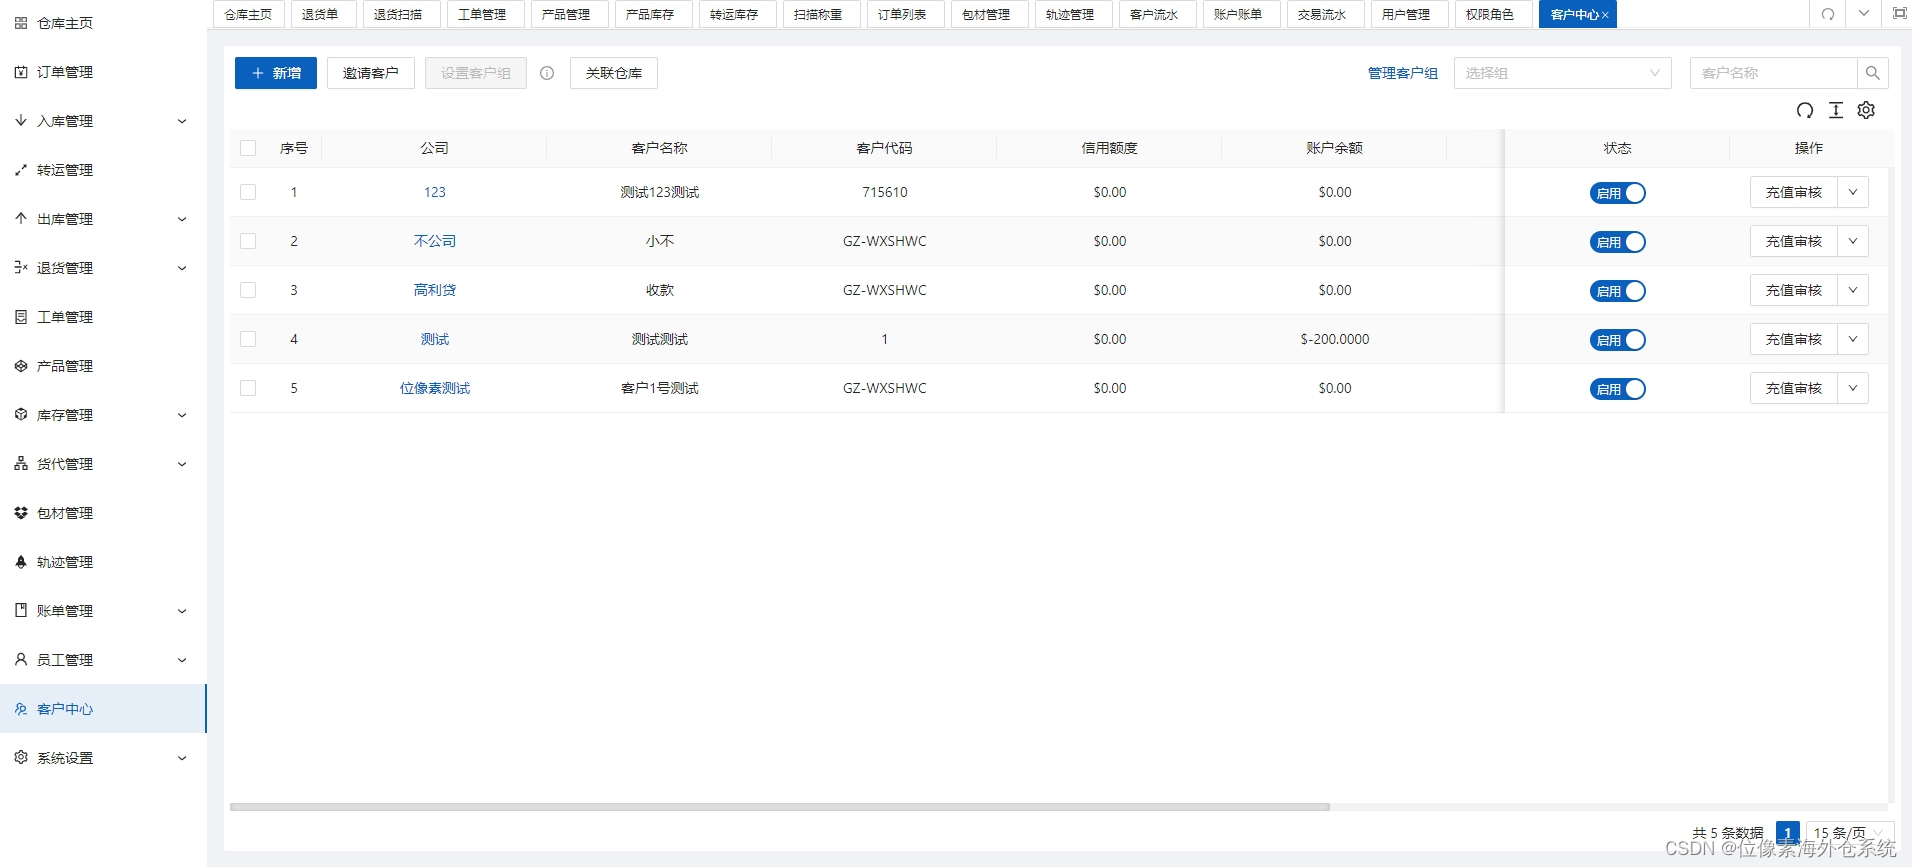Toggle 启用 switch for customer 715610
The image size is (1912, 867).
1617,193
